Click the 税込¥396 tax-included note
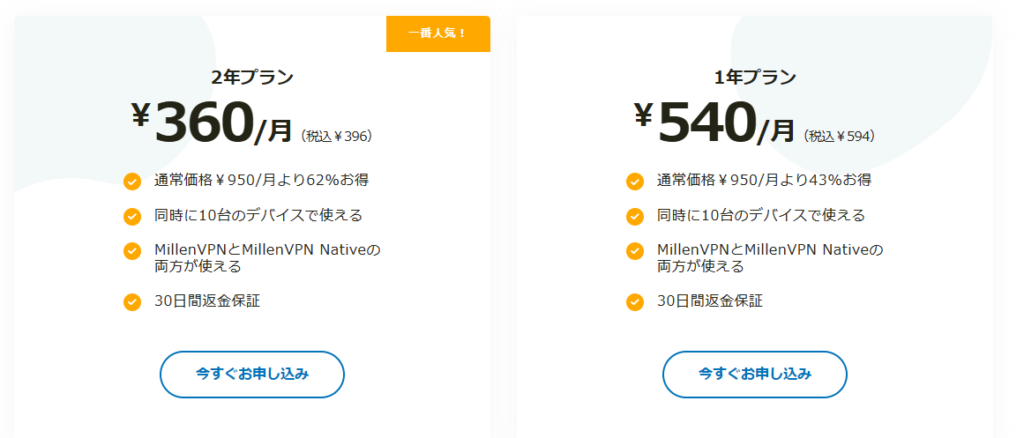1024x438 pixels. pos(336,135)
